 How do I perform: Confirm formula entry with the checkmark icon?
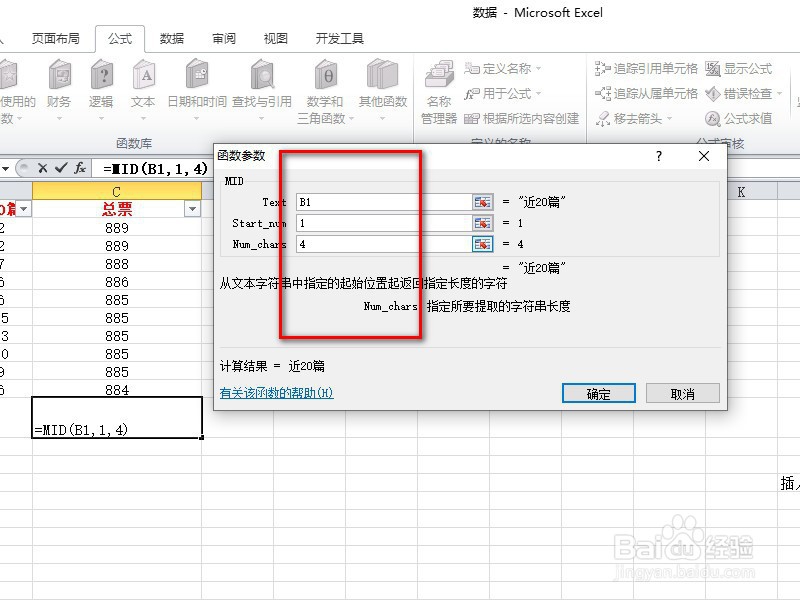(61, 168)
